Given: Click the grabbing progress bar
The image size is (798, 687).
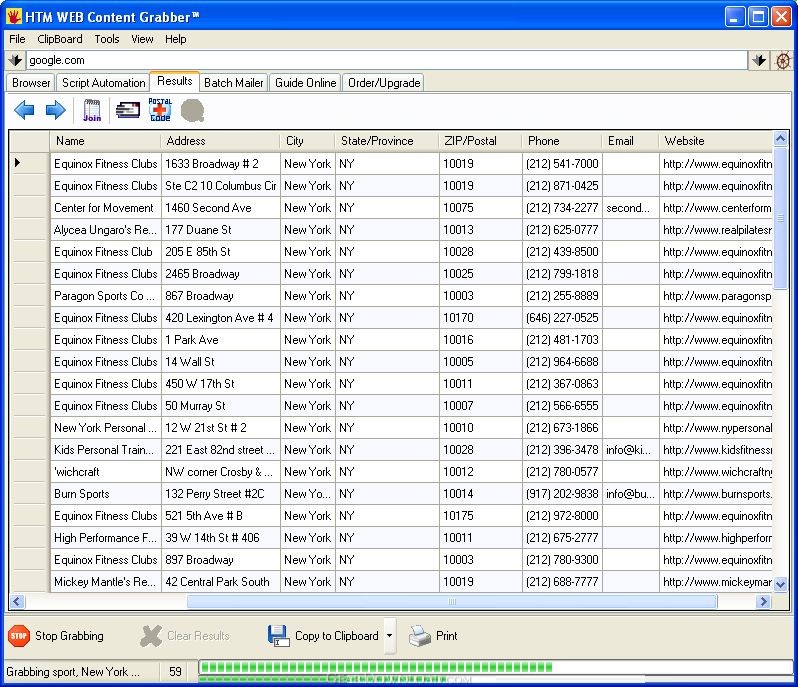Looking at the screenshot, I should [494, 667].
